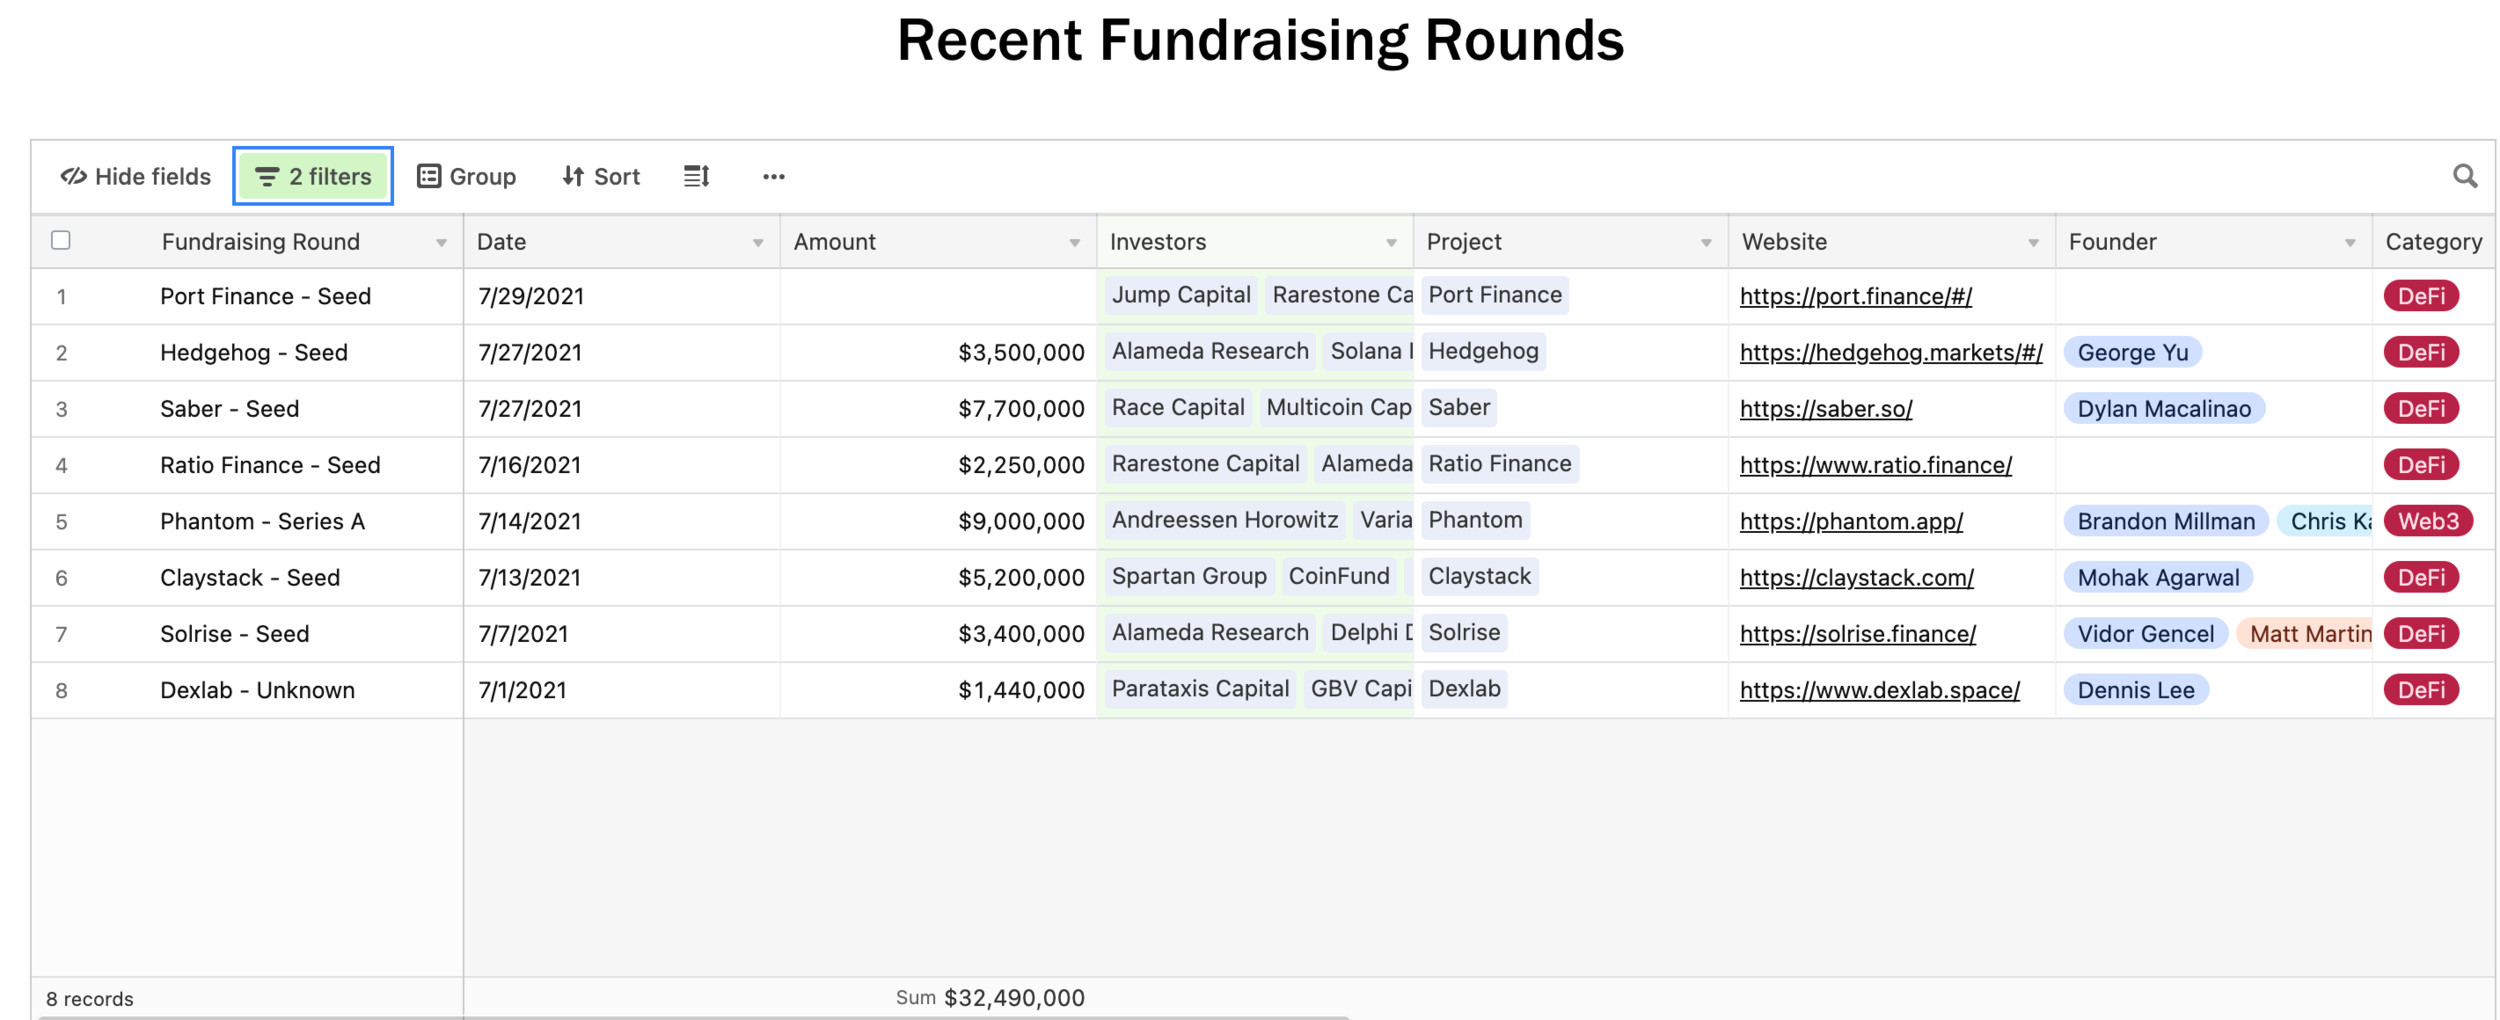Expand the Amount column dropdown arrow

1074,243
